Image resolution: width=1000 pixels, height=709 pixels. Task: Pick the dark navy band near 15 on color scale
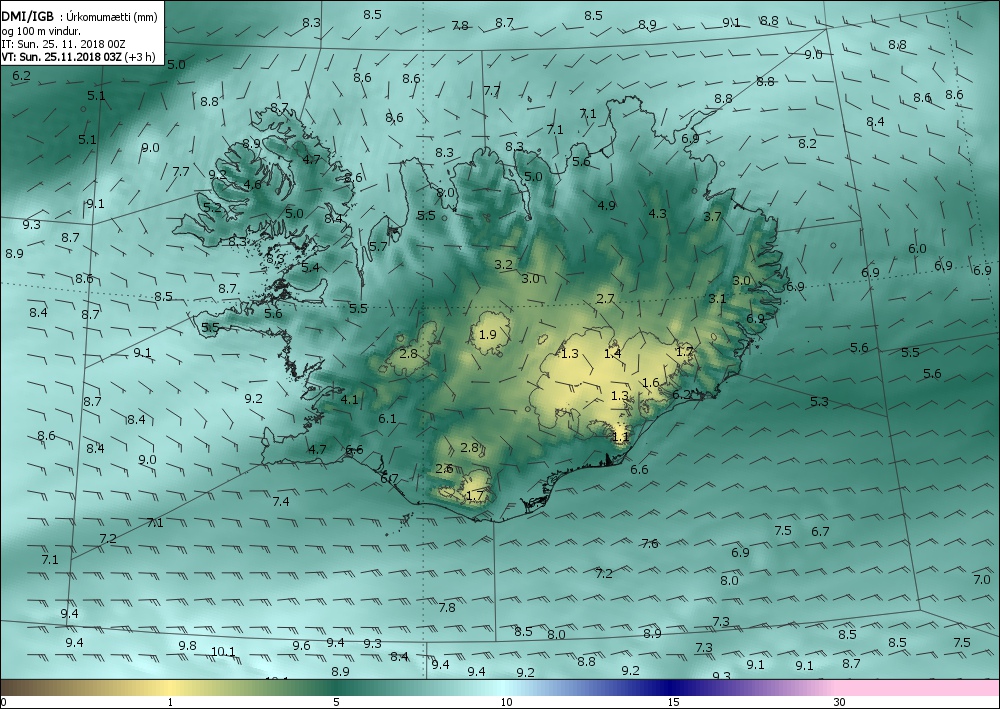(673, 688)
